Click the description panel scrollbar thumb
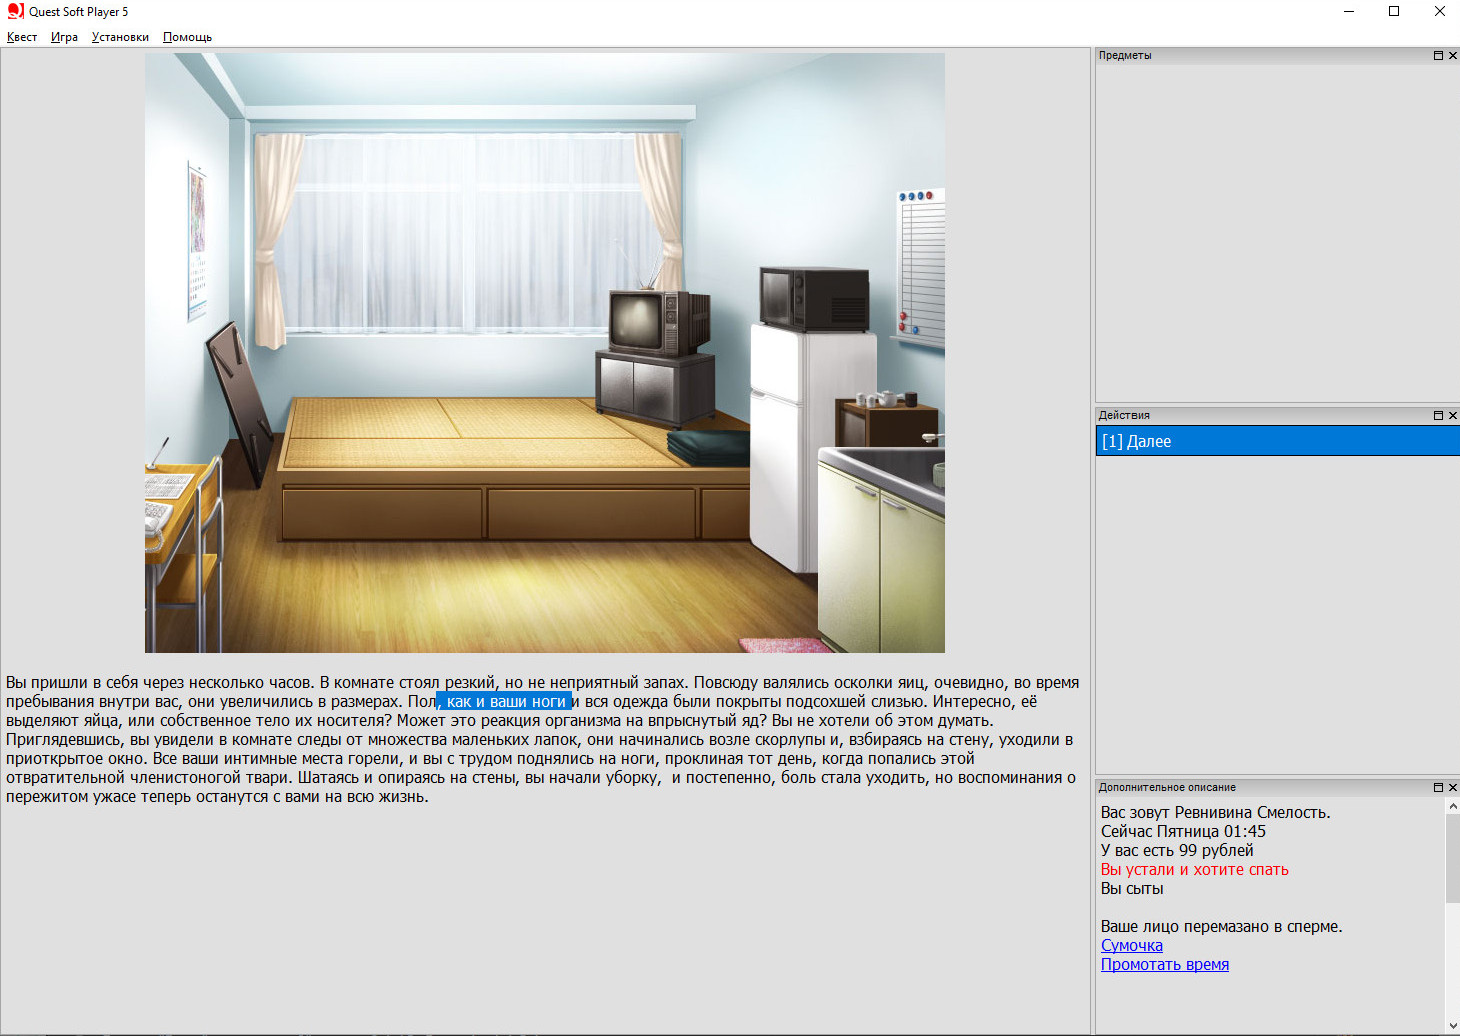The image size is (1460, 1036). (x=1452, y=858)
